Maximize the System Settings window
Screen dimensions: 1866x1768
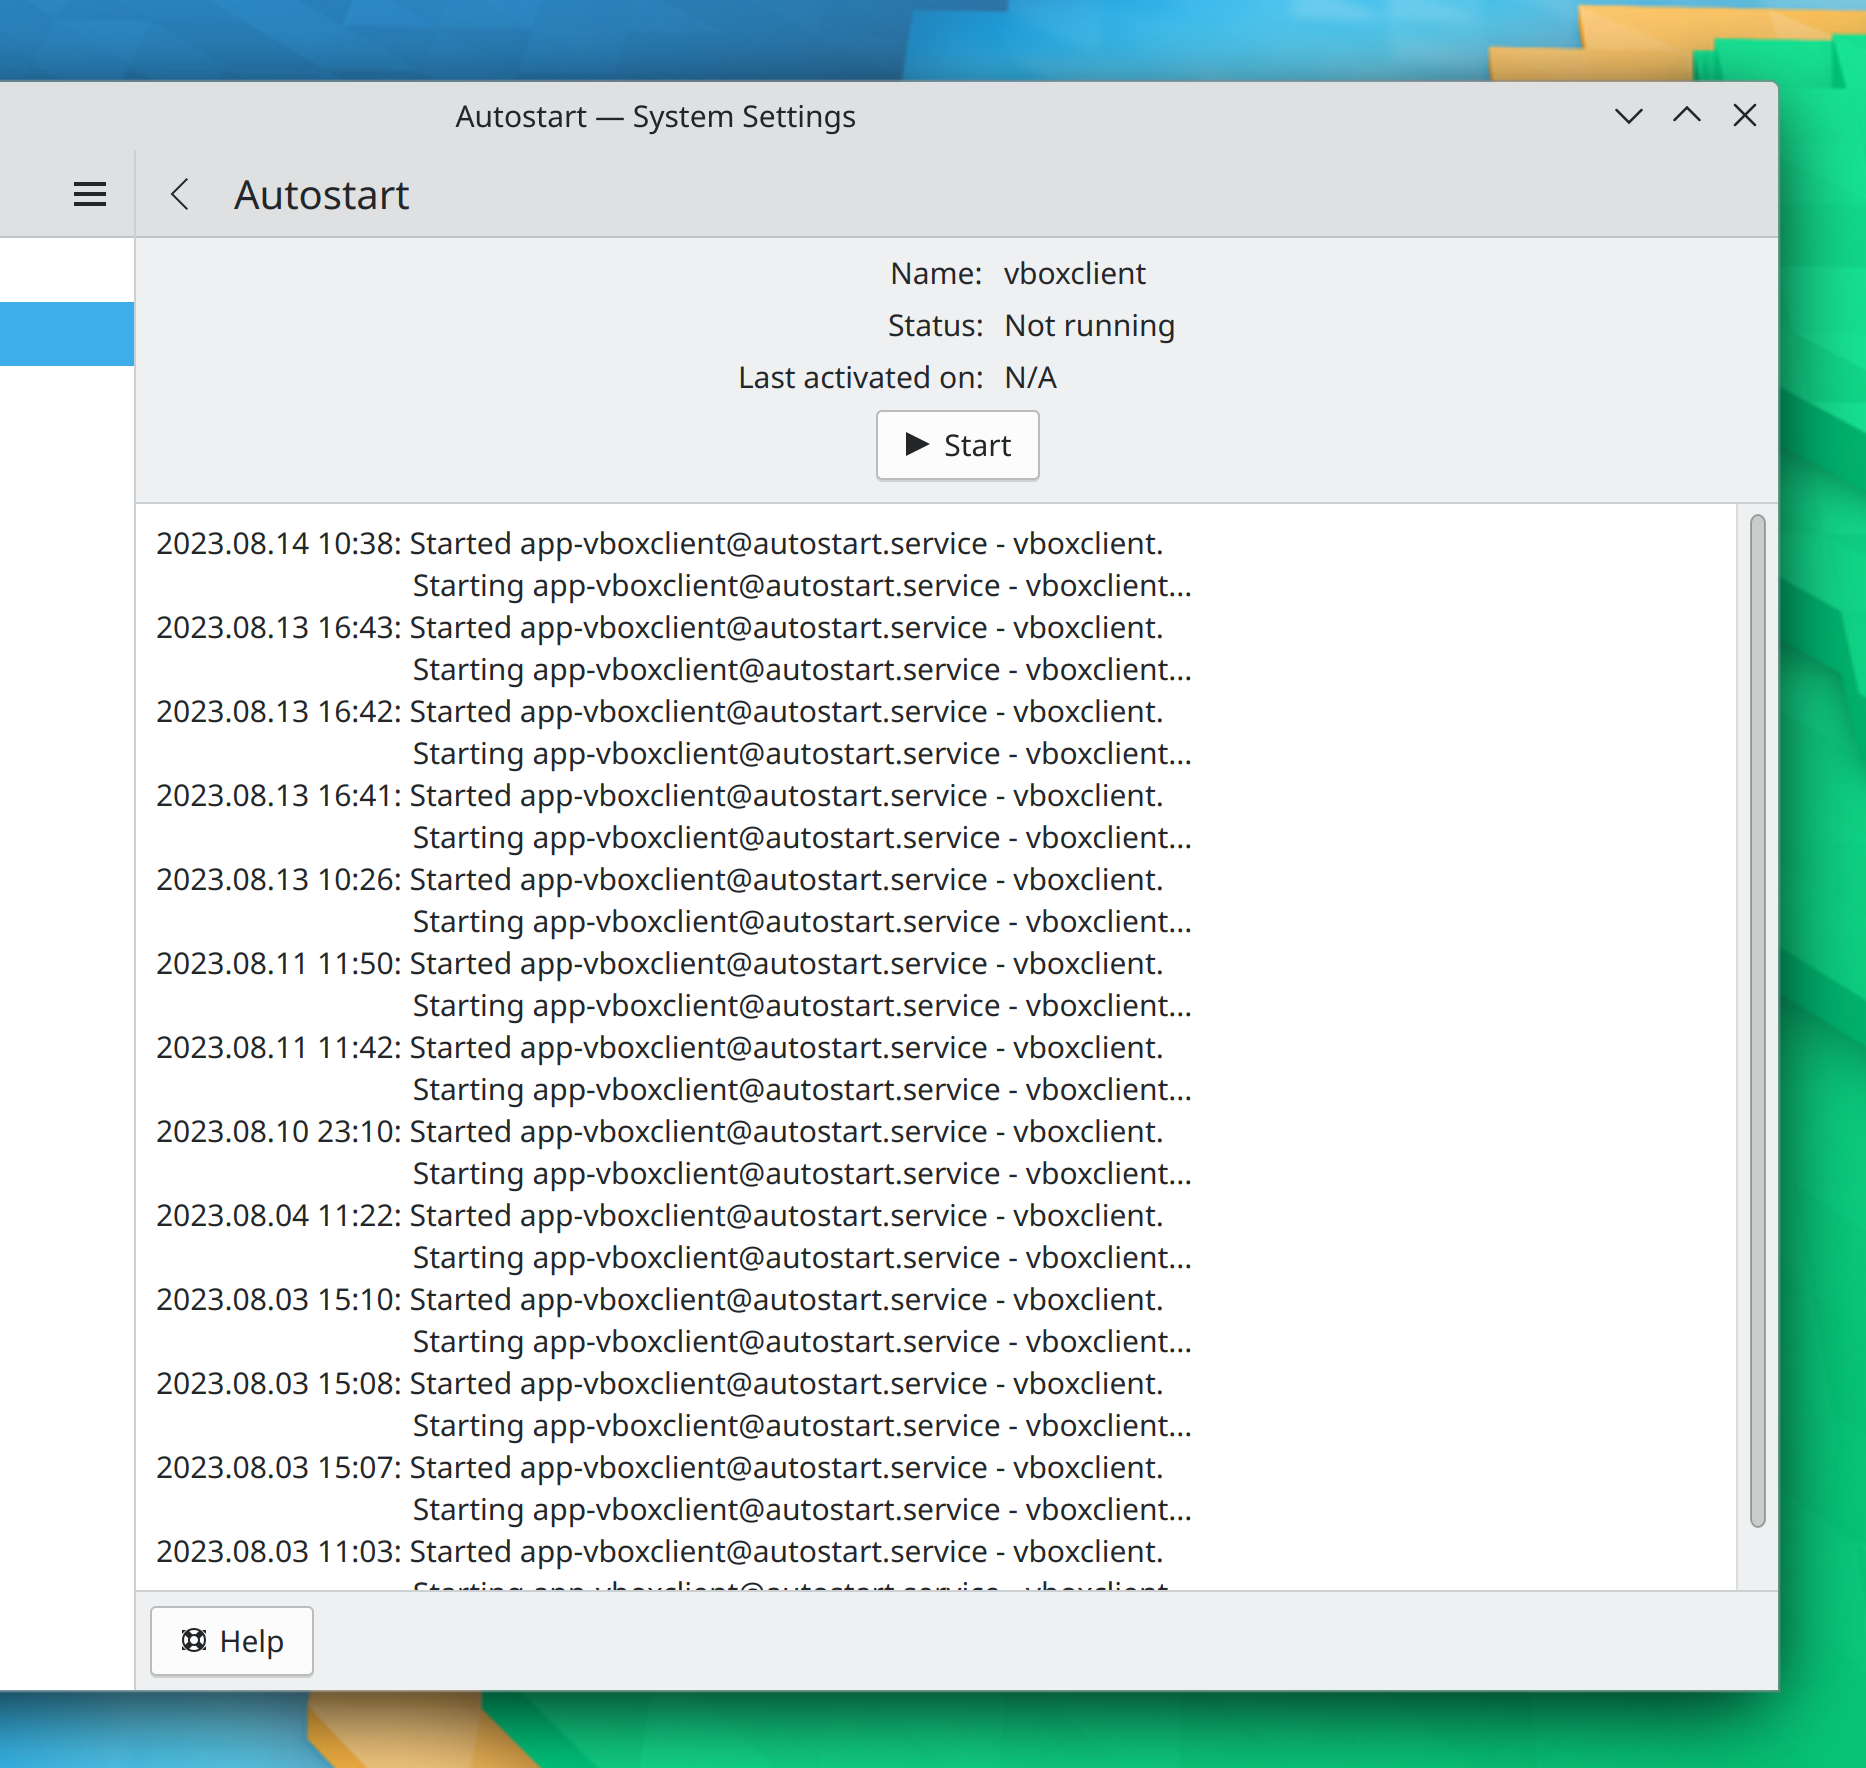point(1687,116)
